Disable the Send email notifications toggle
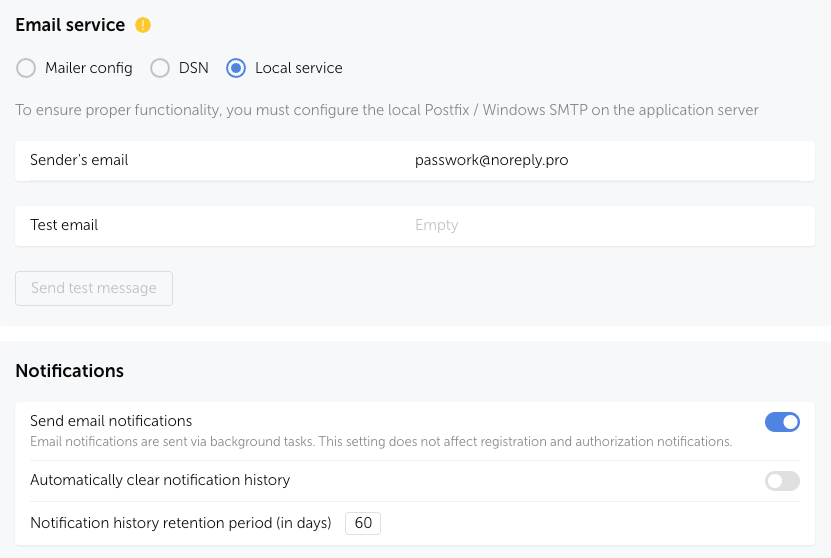 (x=782, y=422)
